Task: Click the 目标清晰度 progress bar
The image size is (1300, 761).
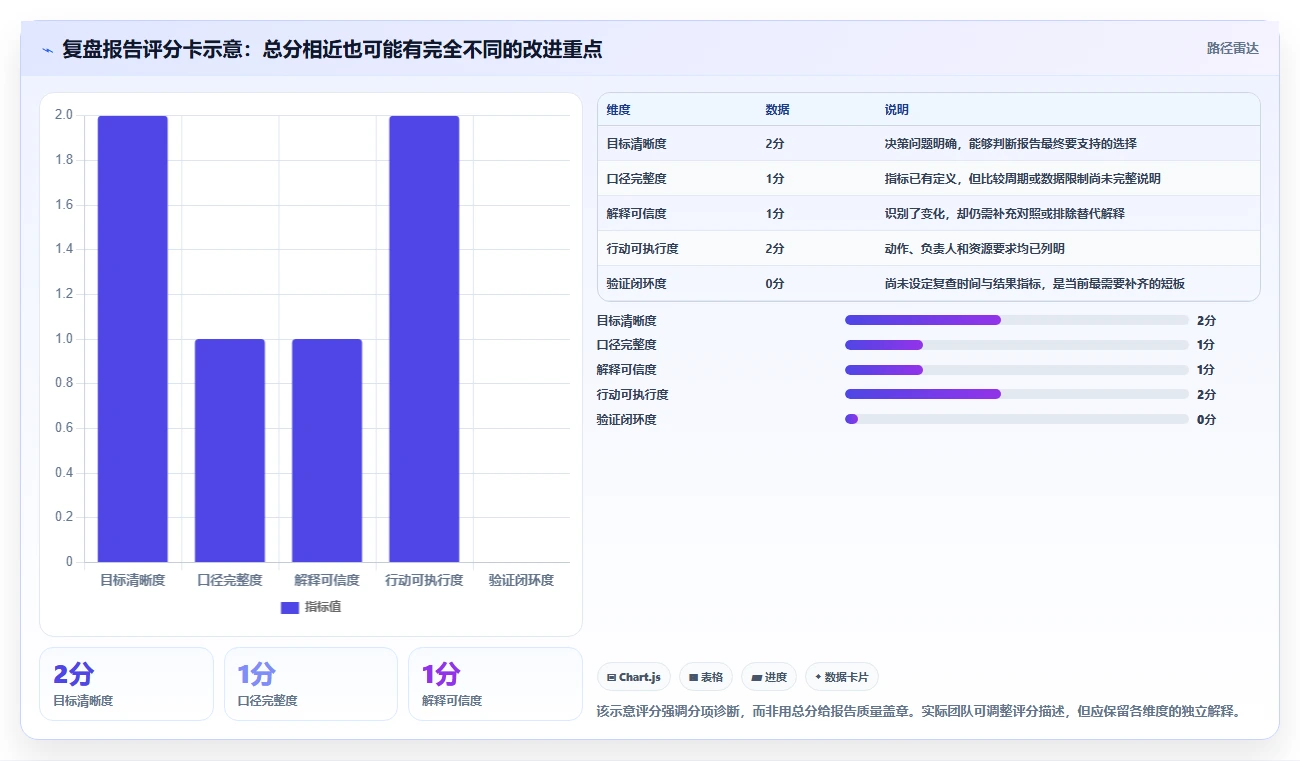Action: click(x=1017, y=320)
